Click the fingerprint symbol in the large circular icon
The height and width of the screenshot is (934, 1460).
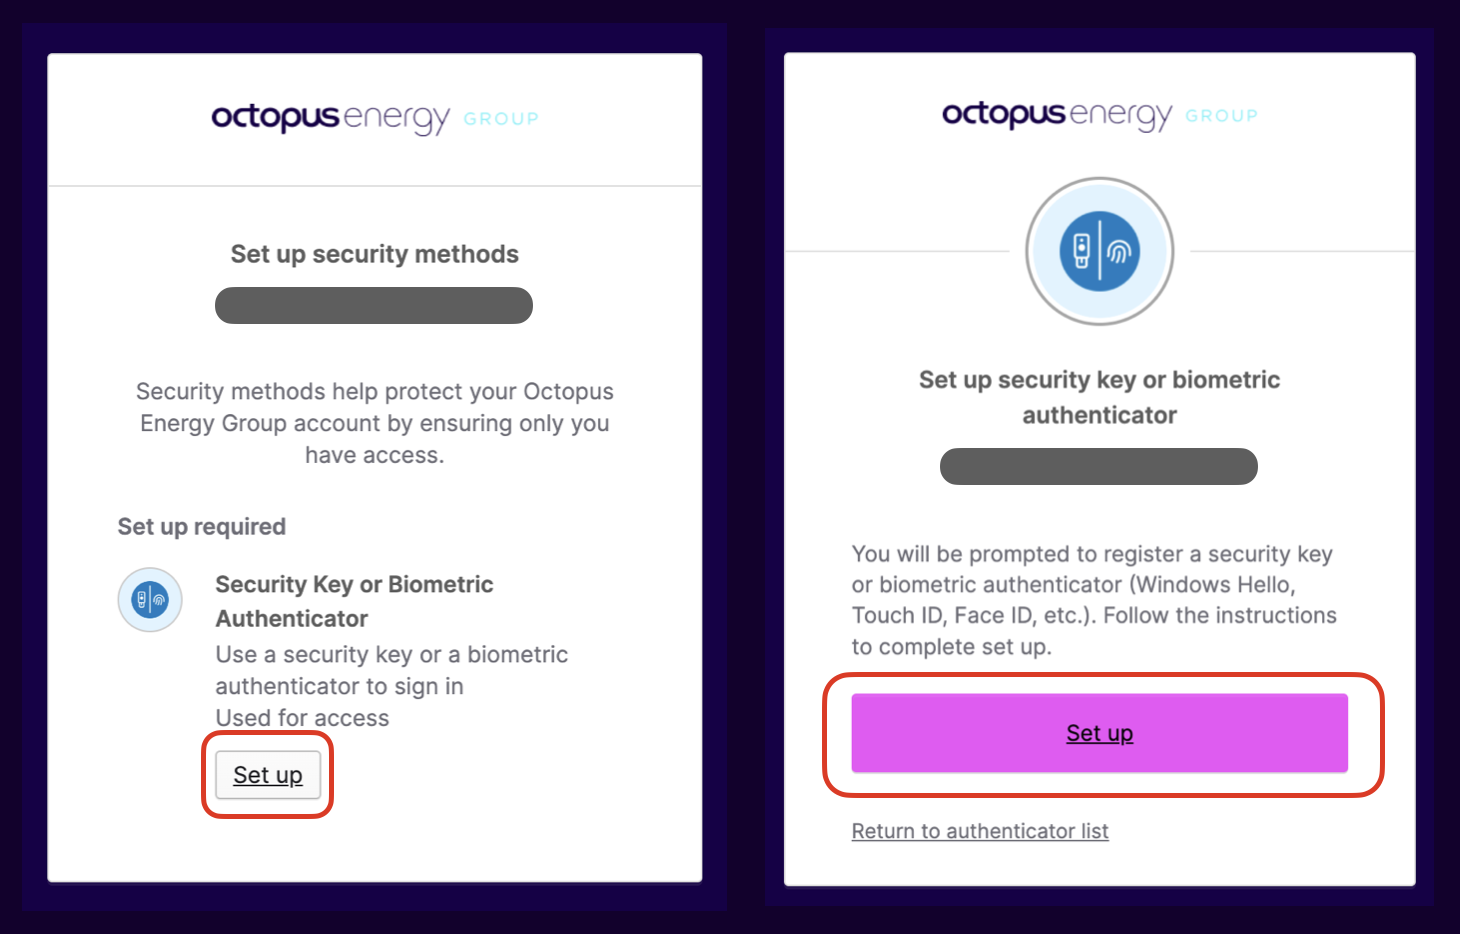(x=1119, y=251)
